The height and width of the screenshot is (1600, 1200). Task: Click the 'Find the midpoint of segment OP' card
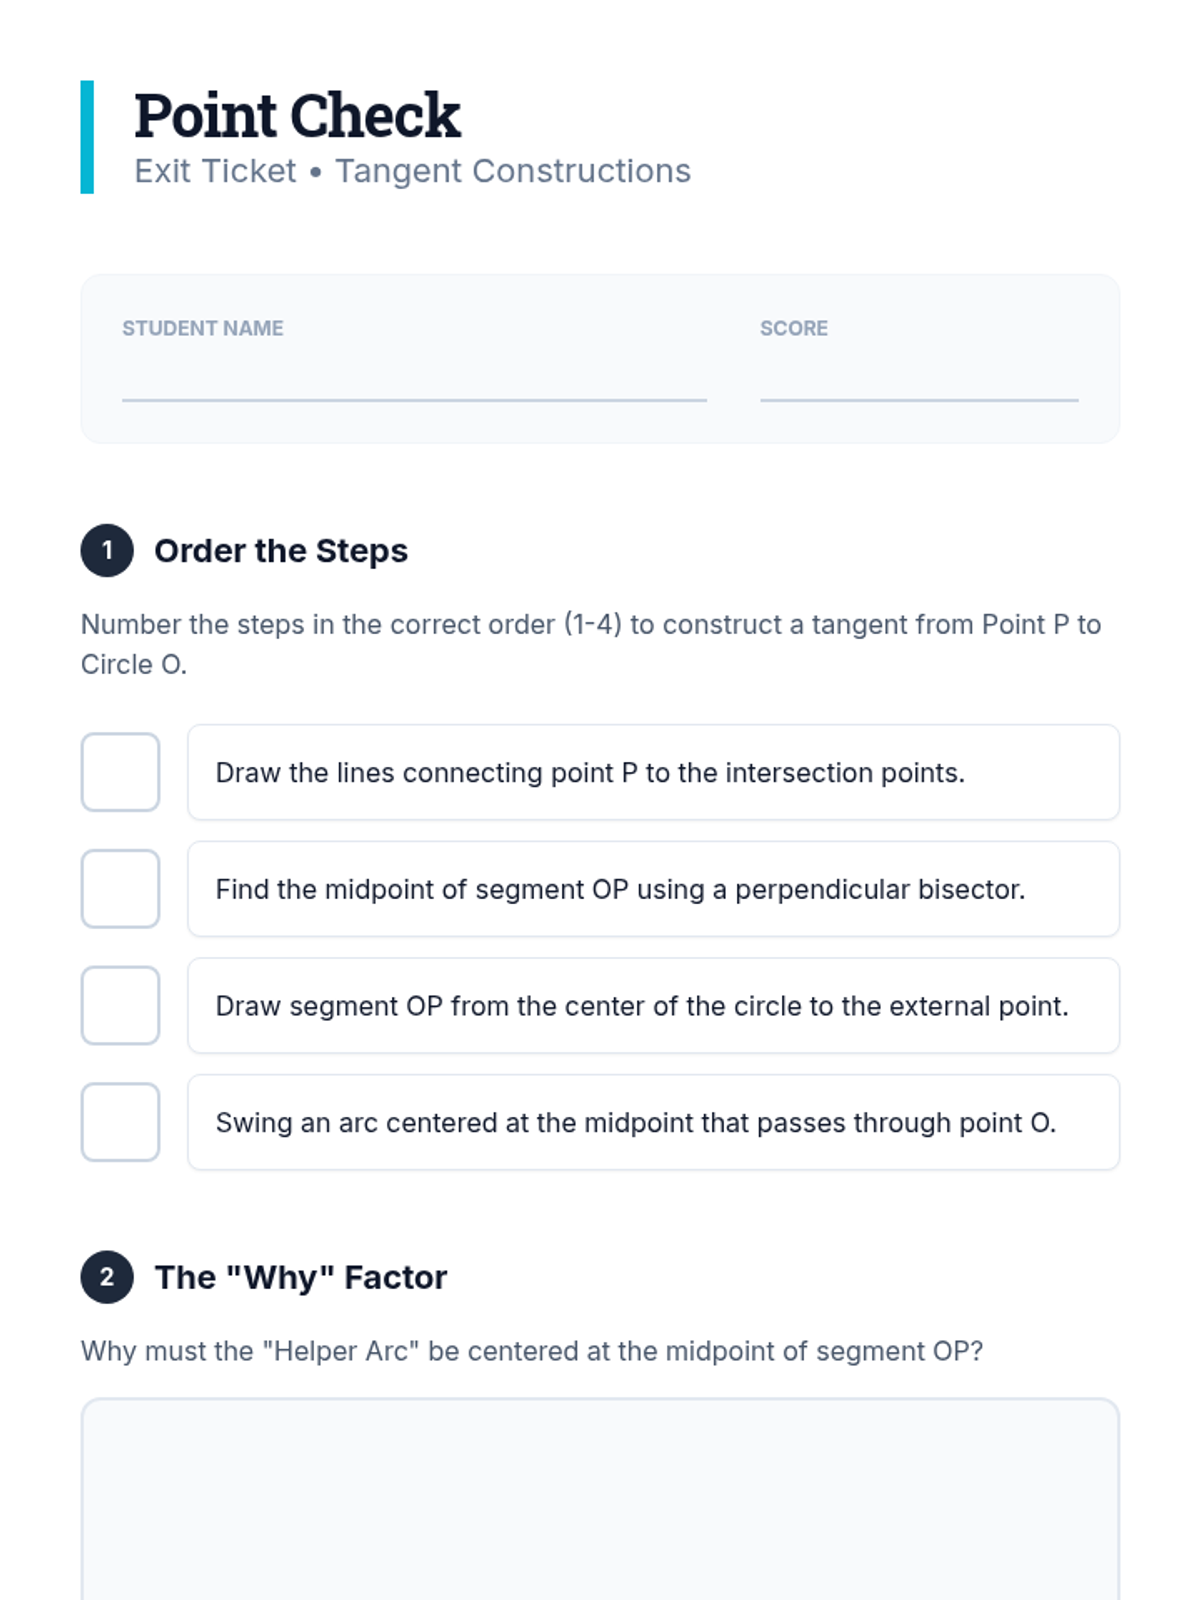coord(653,889)
